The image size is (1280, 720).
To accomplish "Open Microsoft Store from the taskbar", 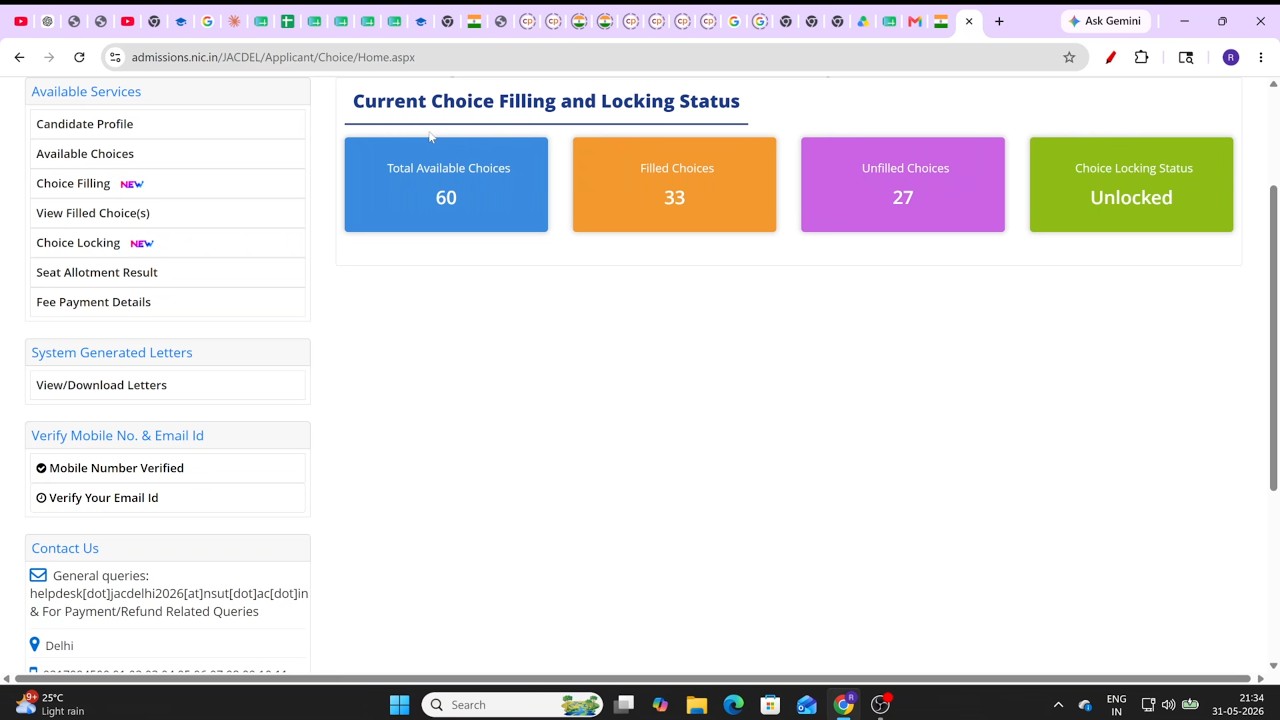I will [770, 705].
